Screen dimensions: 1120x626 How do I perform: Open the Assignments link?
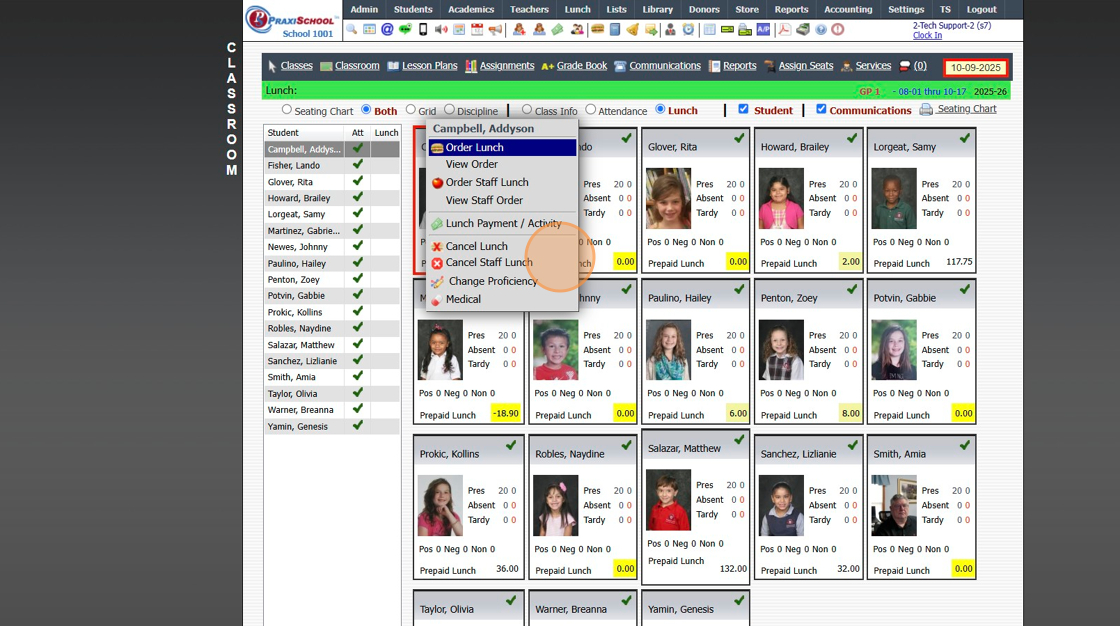(x=506, y=66)
